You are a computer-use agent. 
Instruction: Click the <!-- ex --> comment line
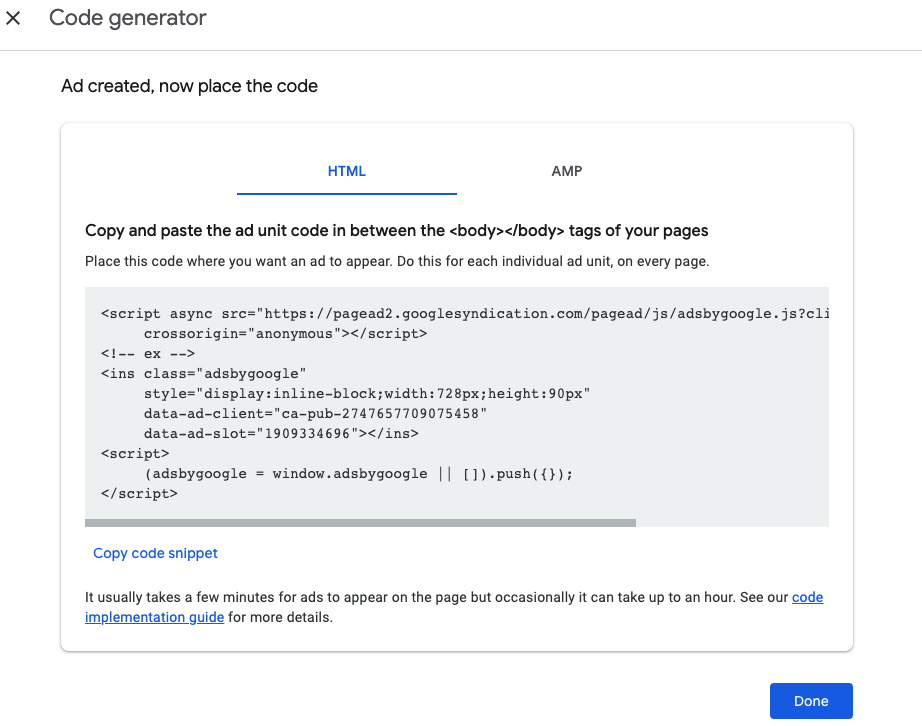coord(147,354)
